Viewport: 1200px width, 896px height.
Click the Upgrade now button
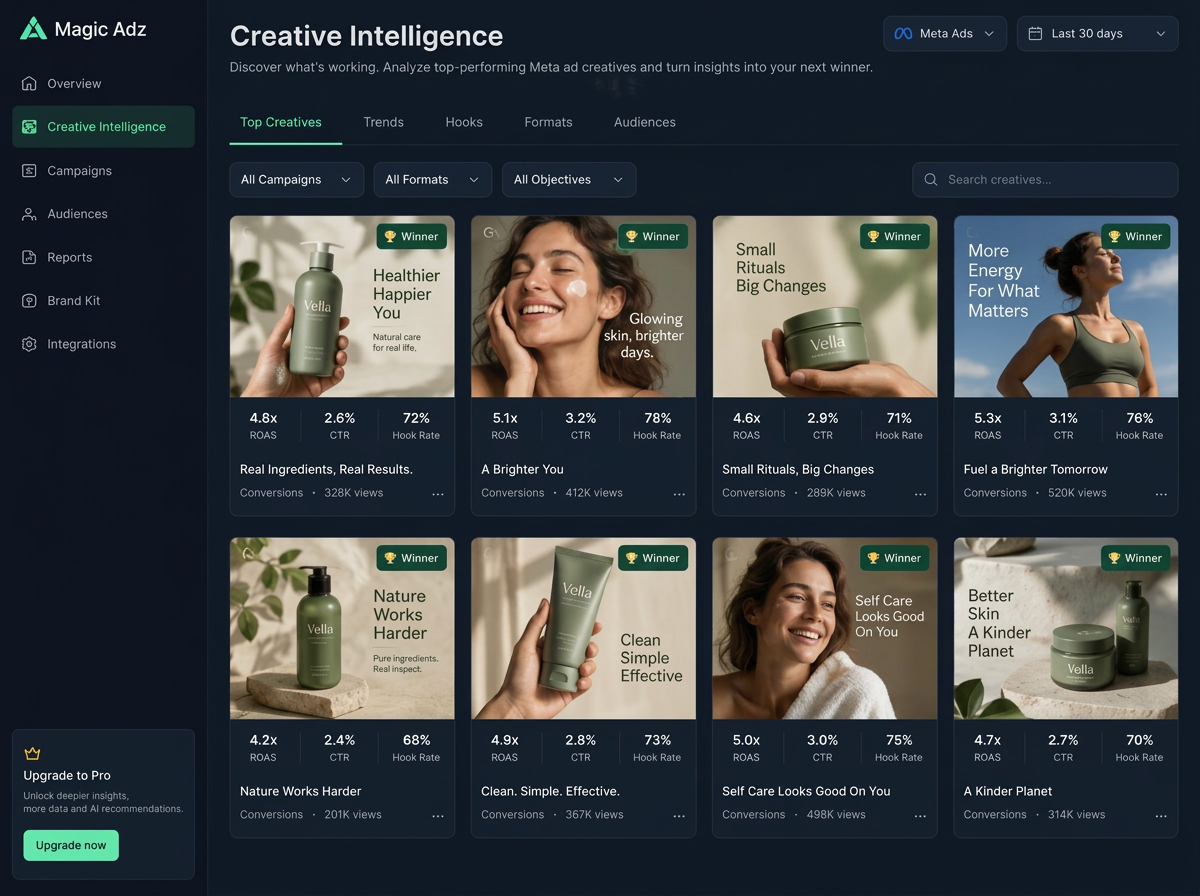click(x=71, y=845)
